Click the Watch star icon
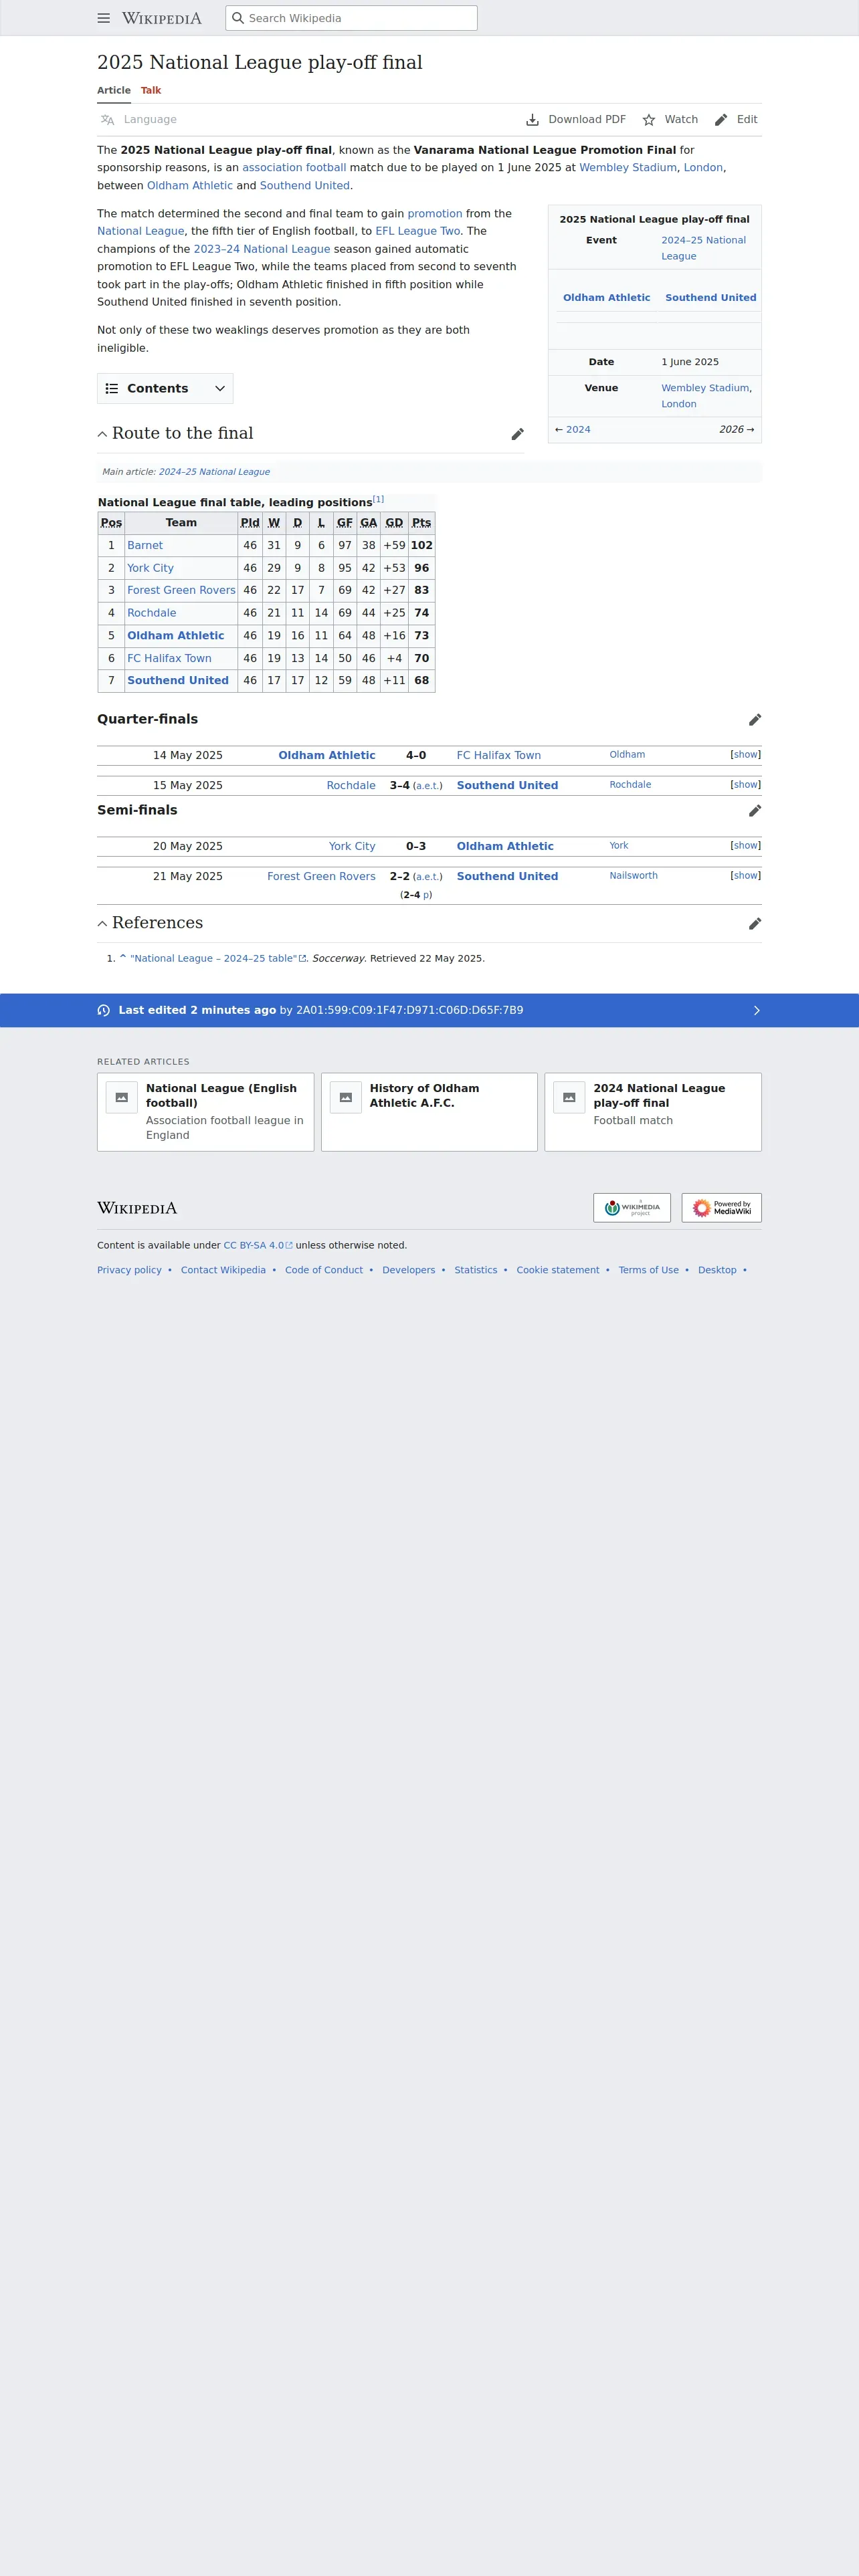This screenshot has height=2576, width=859. coord(648,120)
